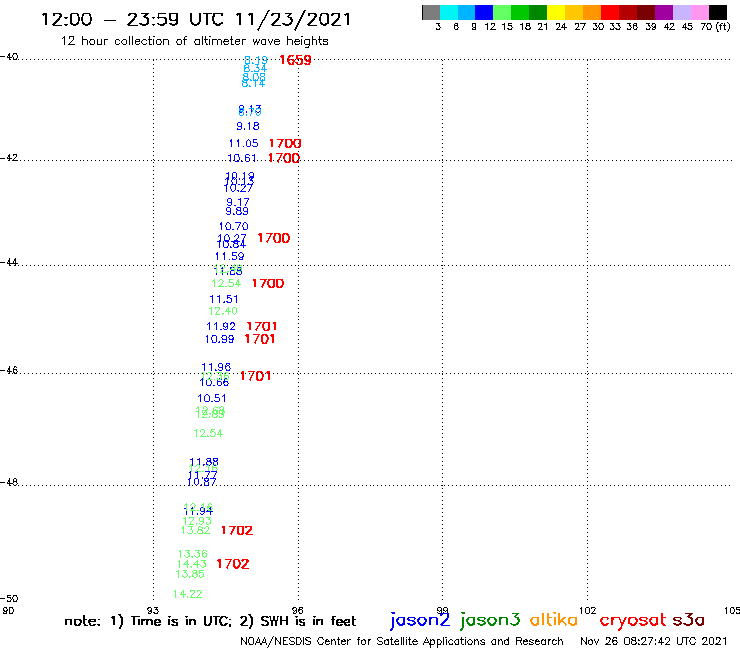Click the 9.17 wave height value
The height and width of the screenshot is (650, 740).
238,202
